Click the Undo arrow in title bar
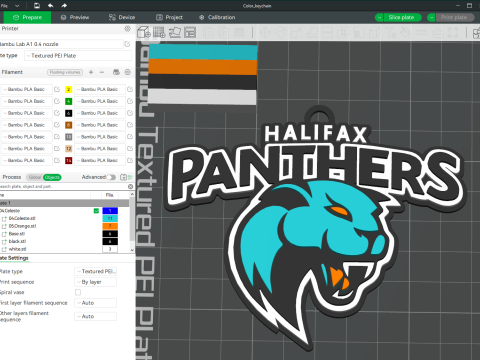The image size is (480, 360). tap(51, 5)
